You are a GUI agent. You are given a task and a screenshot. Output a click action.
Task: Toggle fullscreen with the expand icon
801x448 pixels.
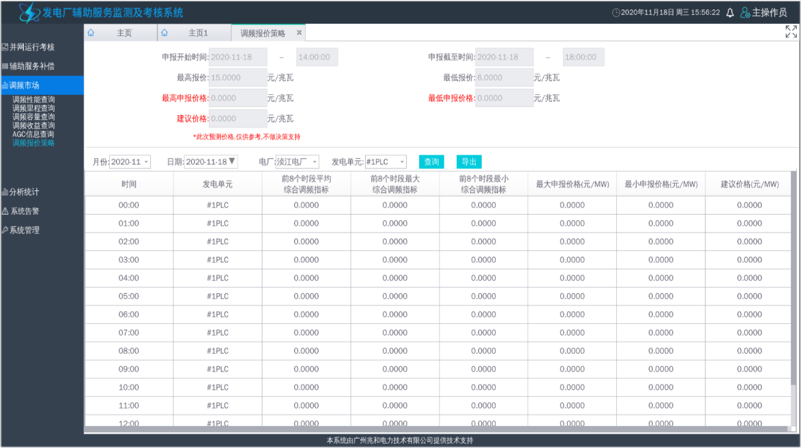[791, 33]
